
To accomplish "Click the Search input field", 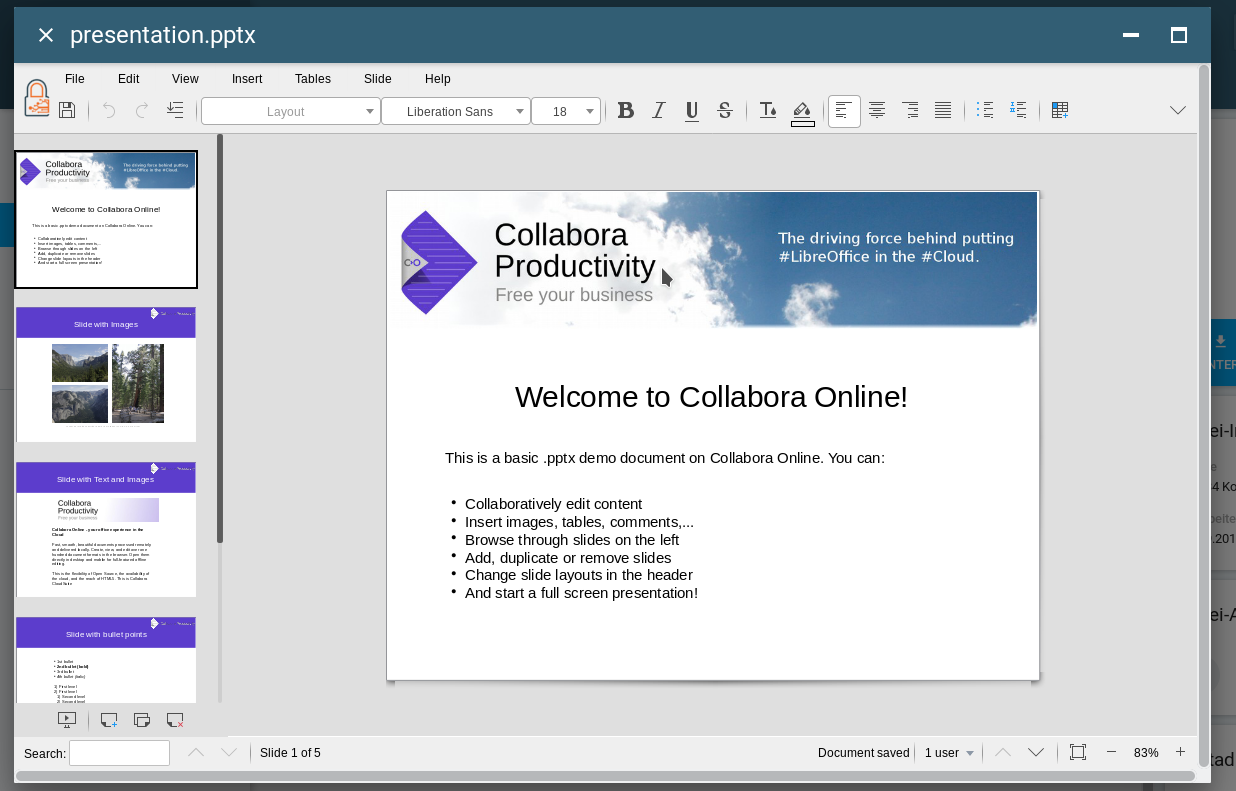I will (119, 753).
